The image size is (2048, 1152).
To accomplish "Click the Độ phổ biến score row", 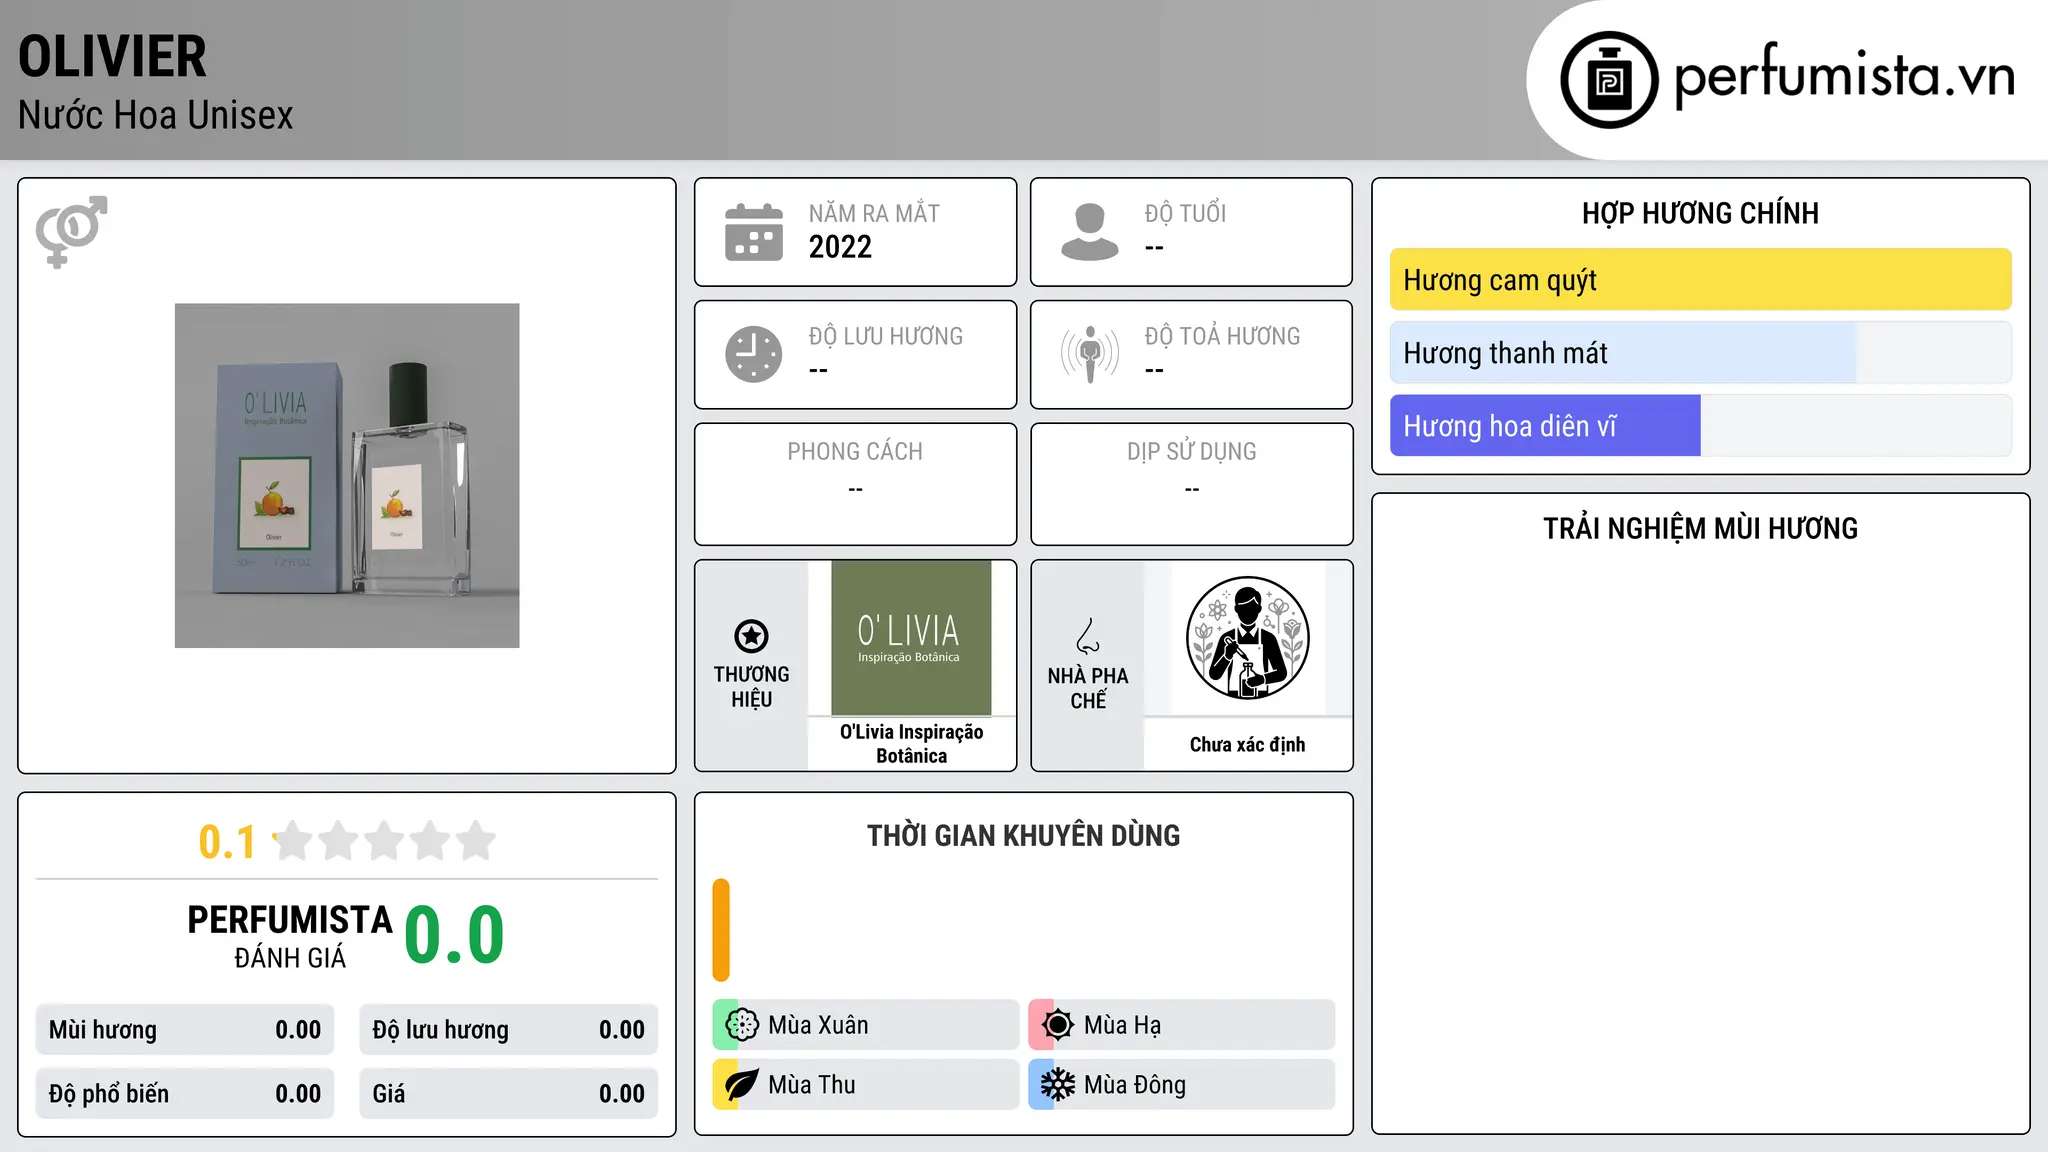I will [x=185, y=1094].
